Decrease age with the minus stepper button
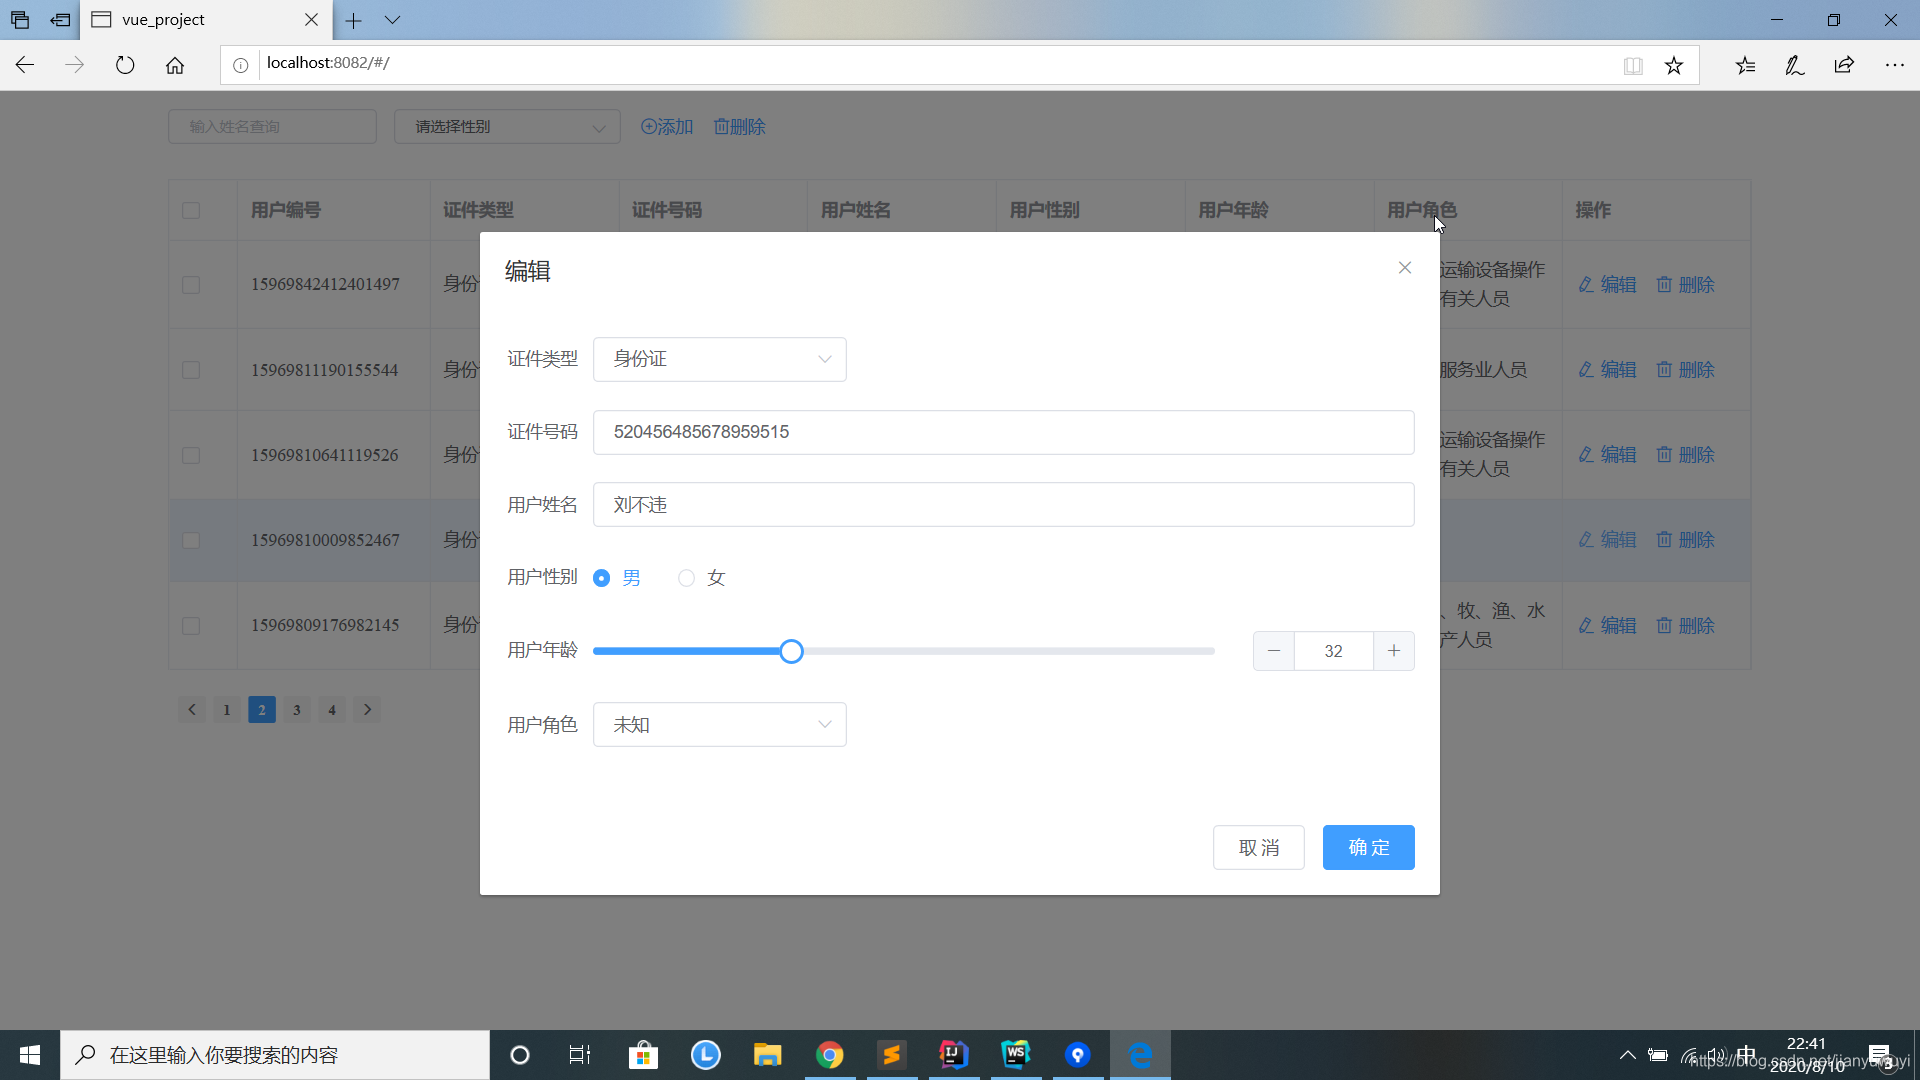The image size is (1920, 1080). (1274, 651)
